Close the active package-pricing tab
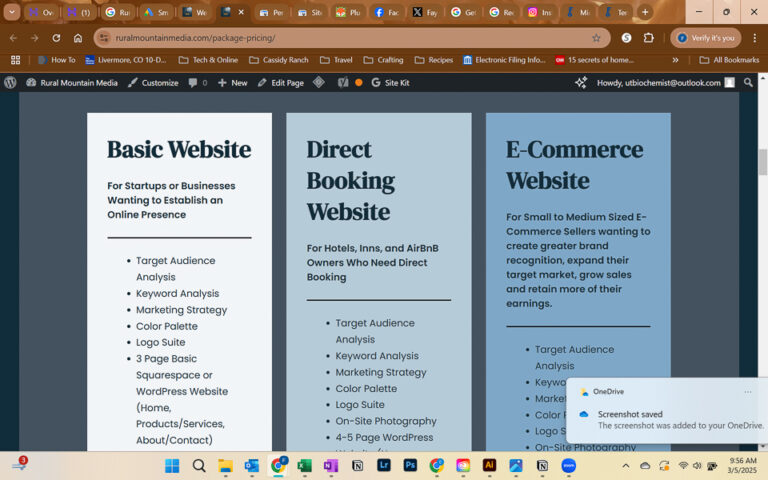The image size is (768, 480). (x=241, y=12)
